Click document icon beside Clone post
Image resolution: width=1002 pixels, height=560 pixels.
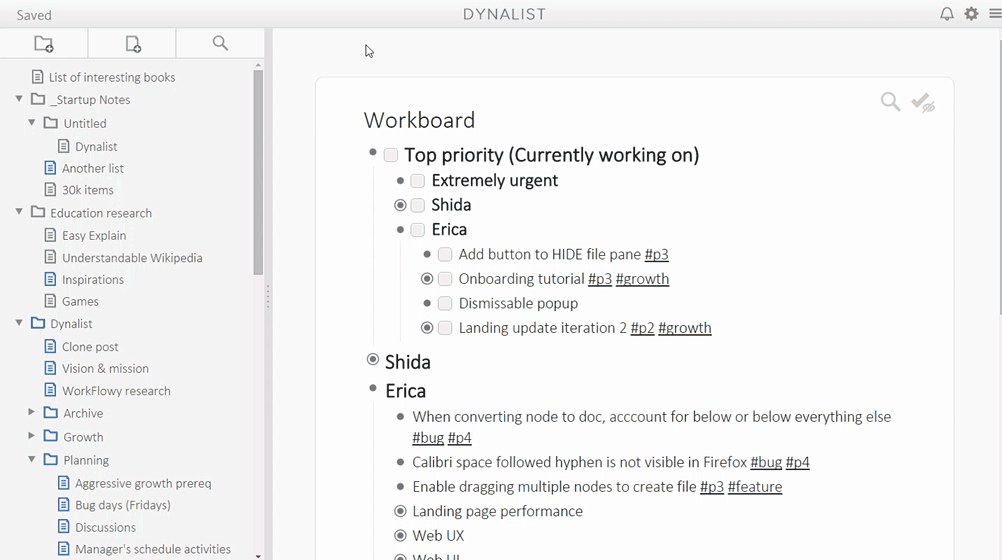tap(50, 346)
